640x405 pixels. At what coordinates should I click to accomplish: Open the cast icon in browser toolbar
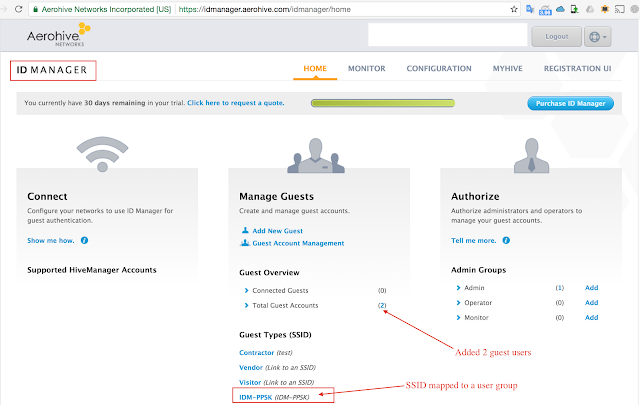tap(620, 9)
